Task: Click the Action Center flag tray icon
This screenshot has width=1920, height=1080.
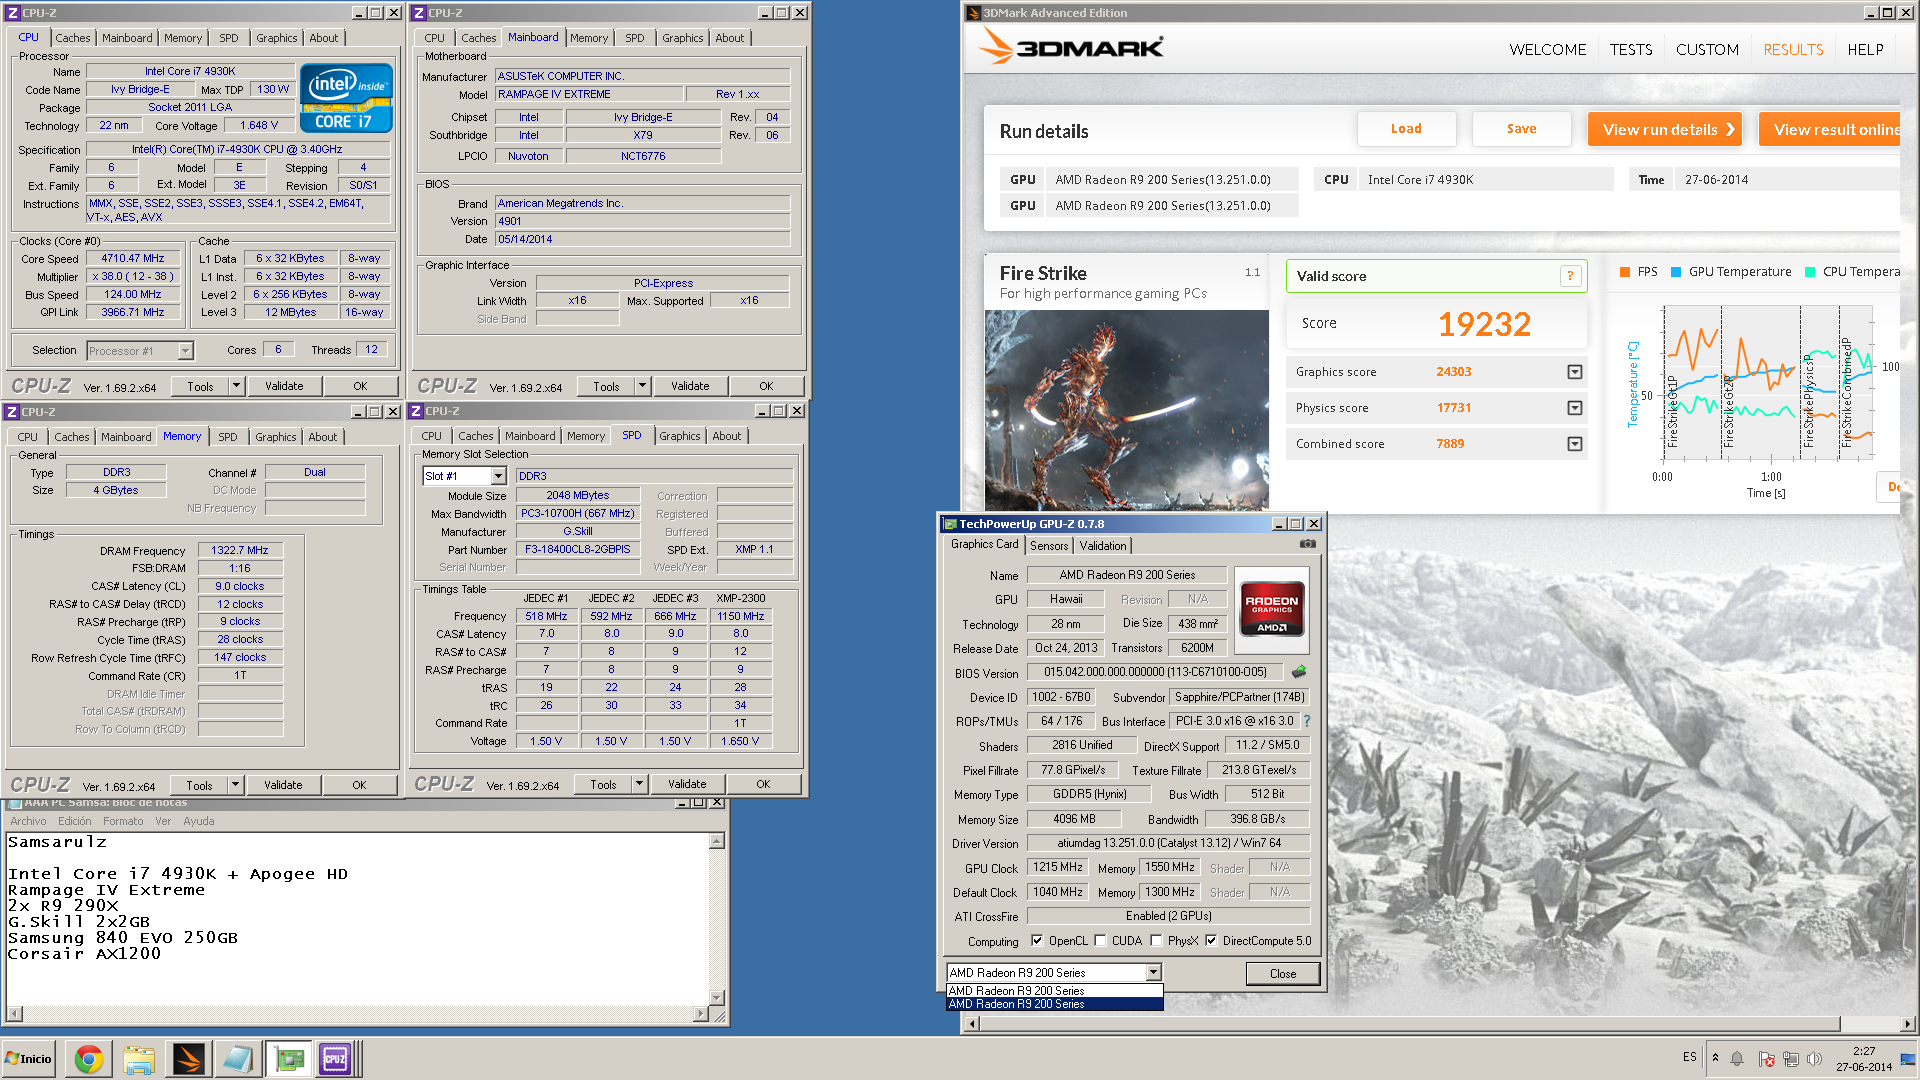Action: pyautogui.click(x=1766, y=1059)
